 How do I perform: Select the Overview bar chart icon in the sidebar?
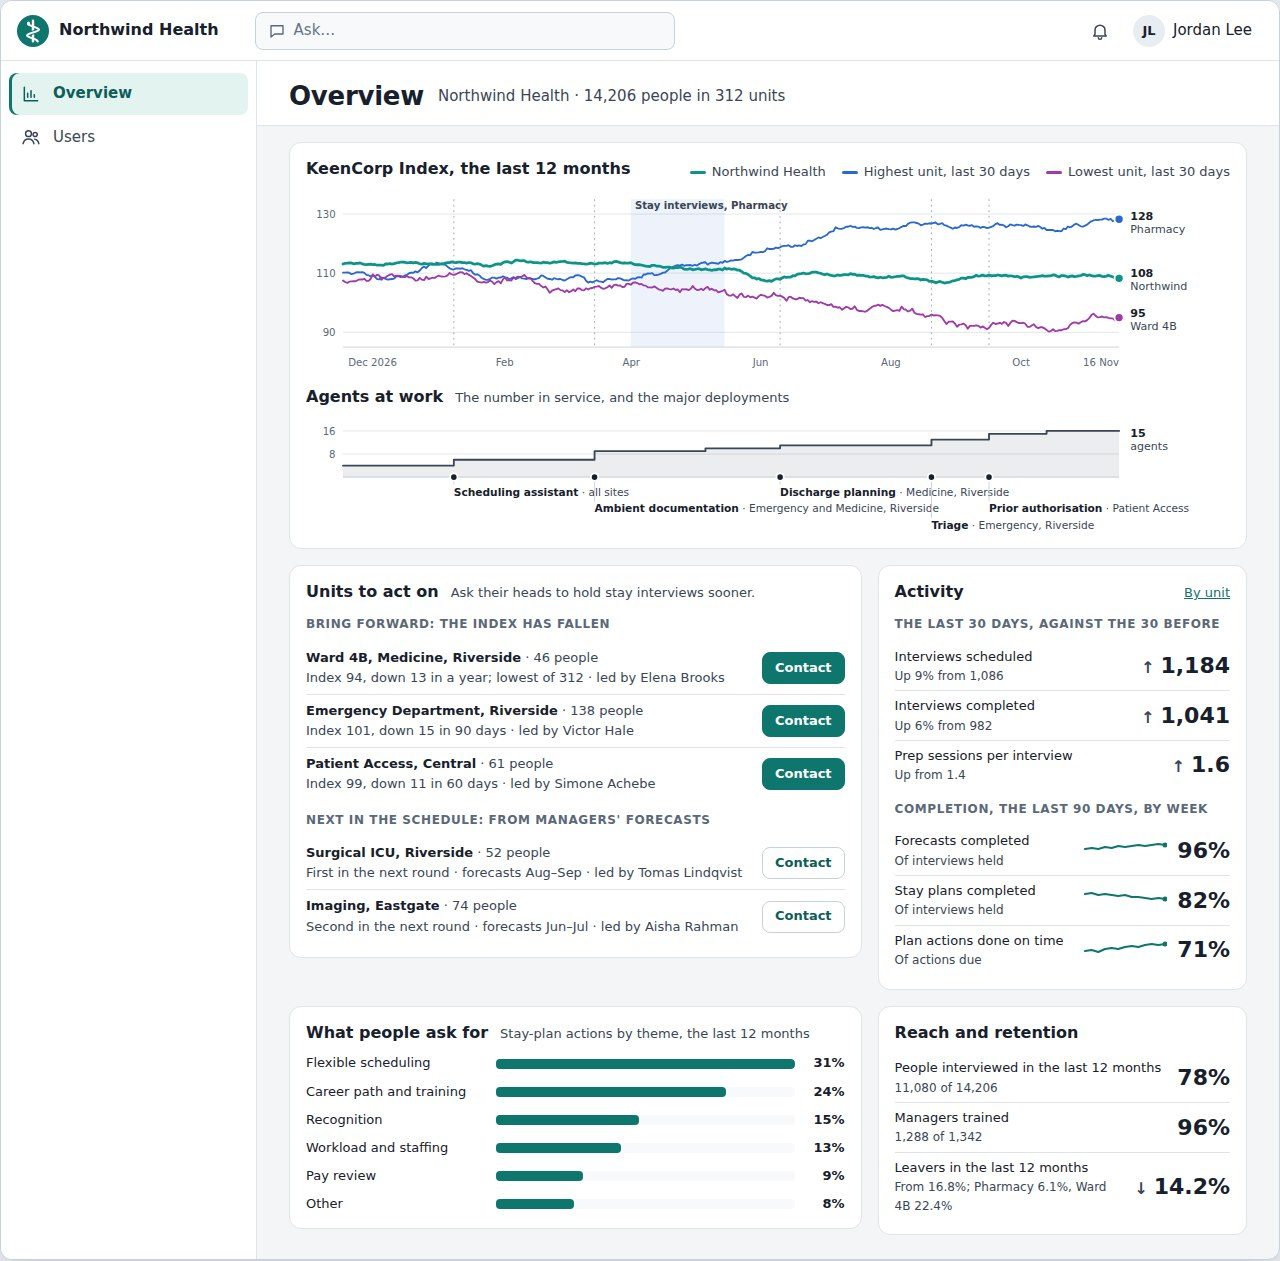(31, 94)
